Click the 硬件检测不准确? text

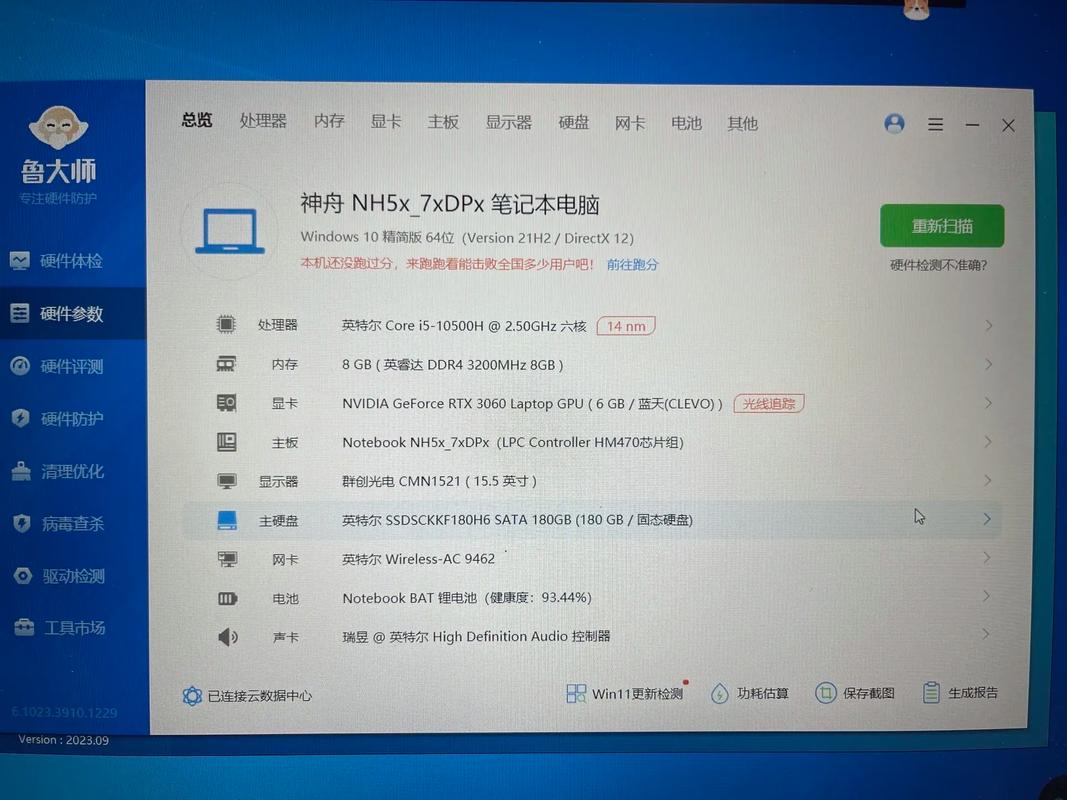938,265
